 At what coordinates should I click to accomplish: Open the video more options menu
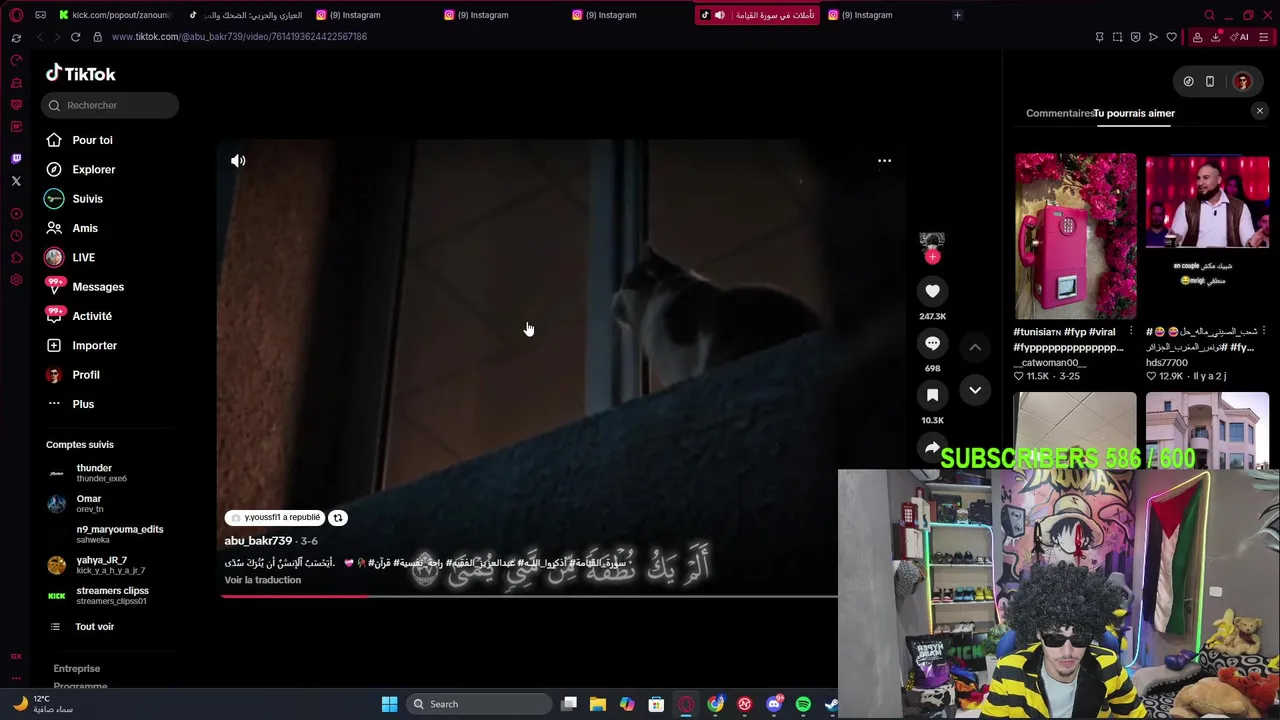coord(884,160)
